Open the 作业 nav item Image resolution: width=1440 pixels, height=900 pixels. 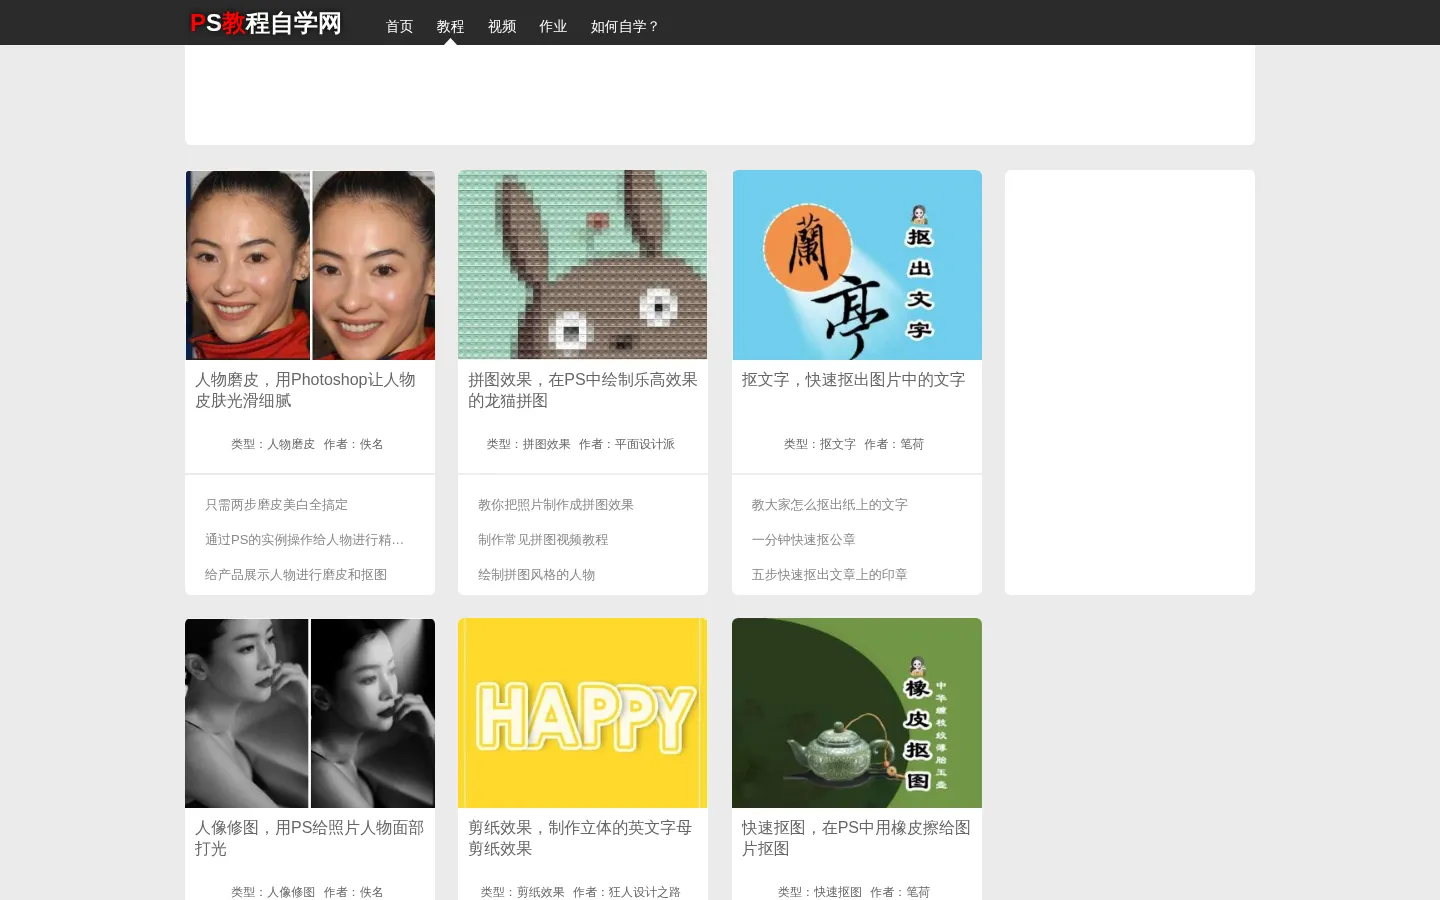click(x=553, y=26)
